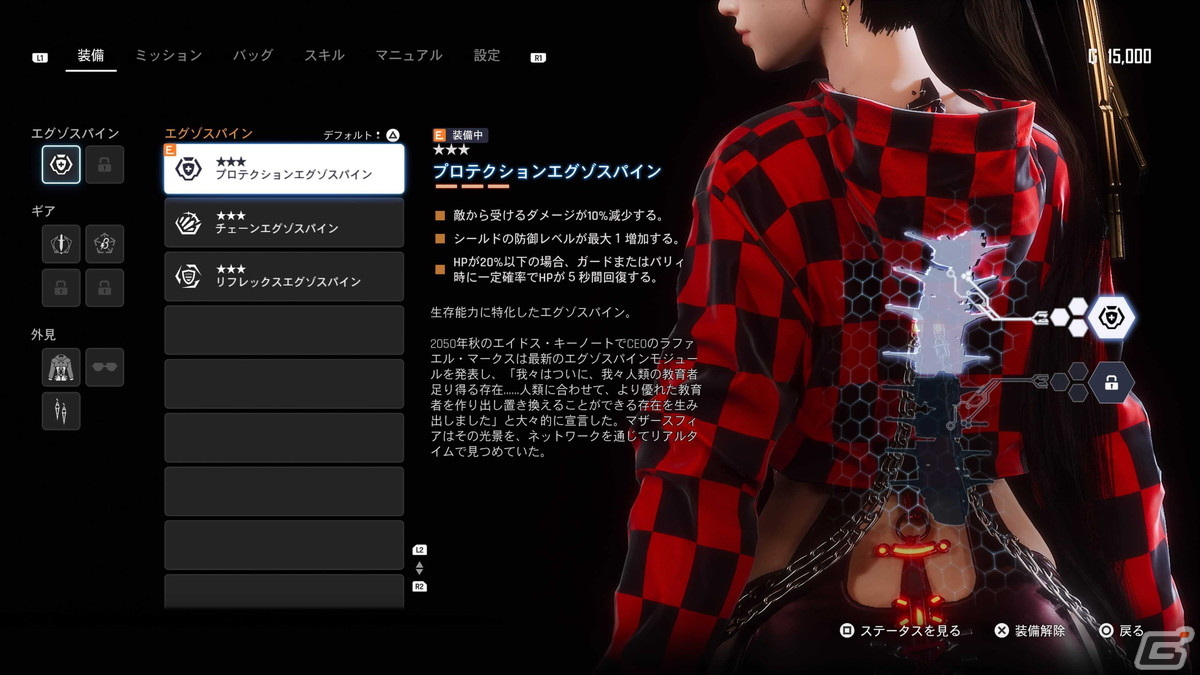1200x675 pixels.
Task: Click the 15,000 currency amount
Action: click(x=1128, y=57)
